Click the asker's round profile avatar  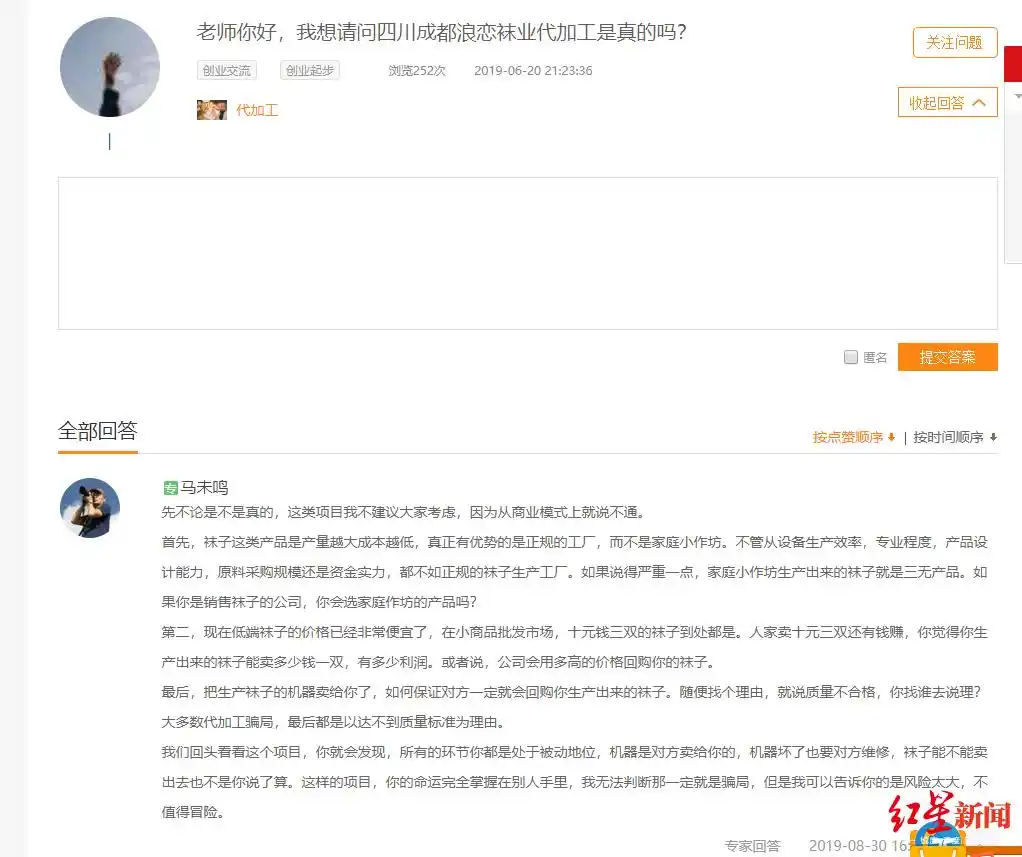pos(110,67)
